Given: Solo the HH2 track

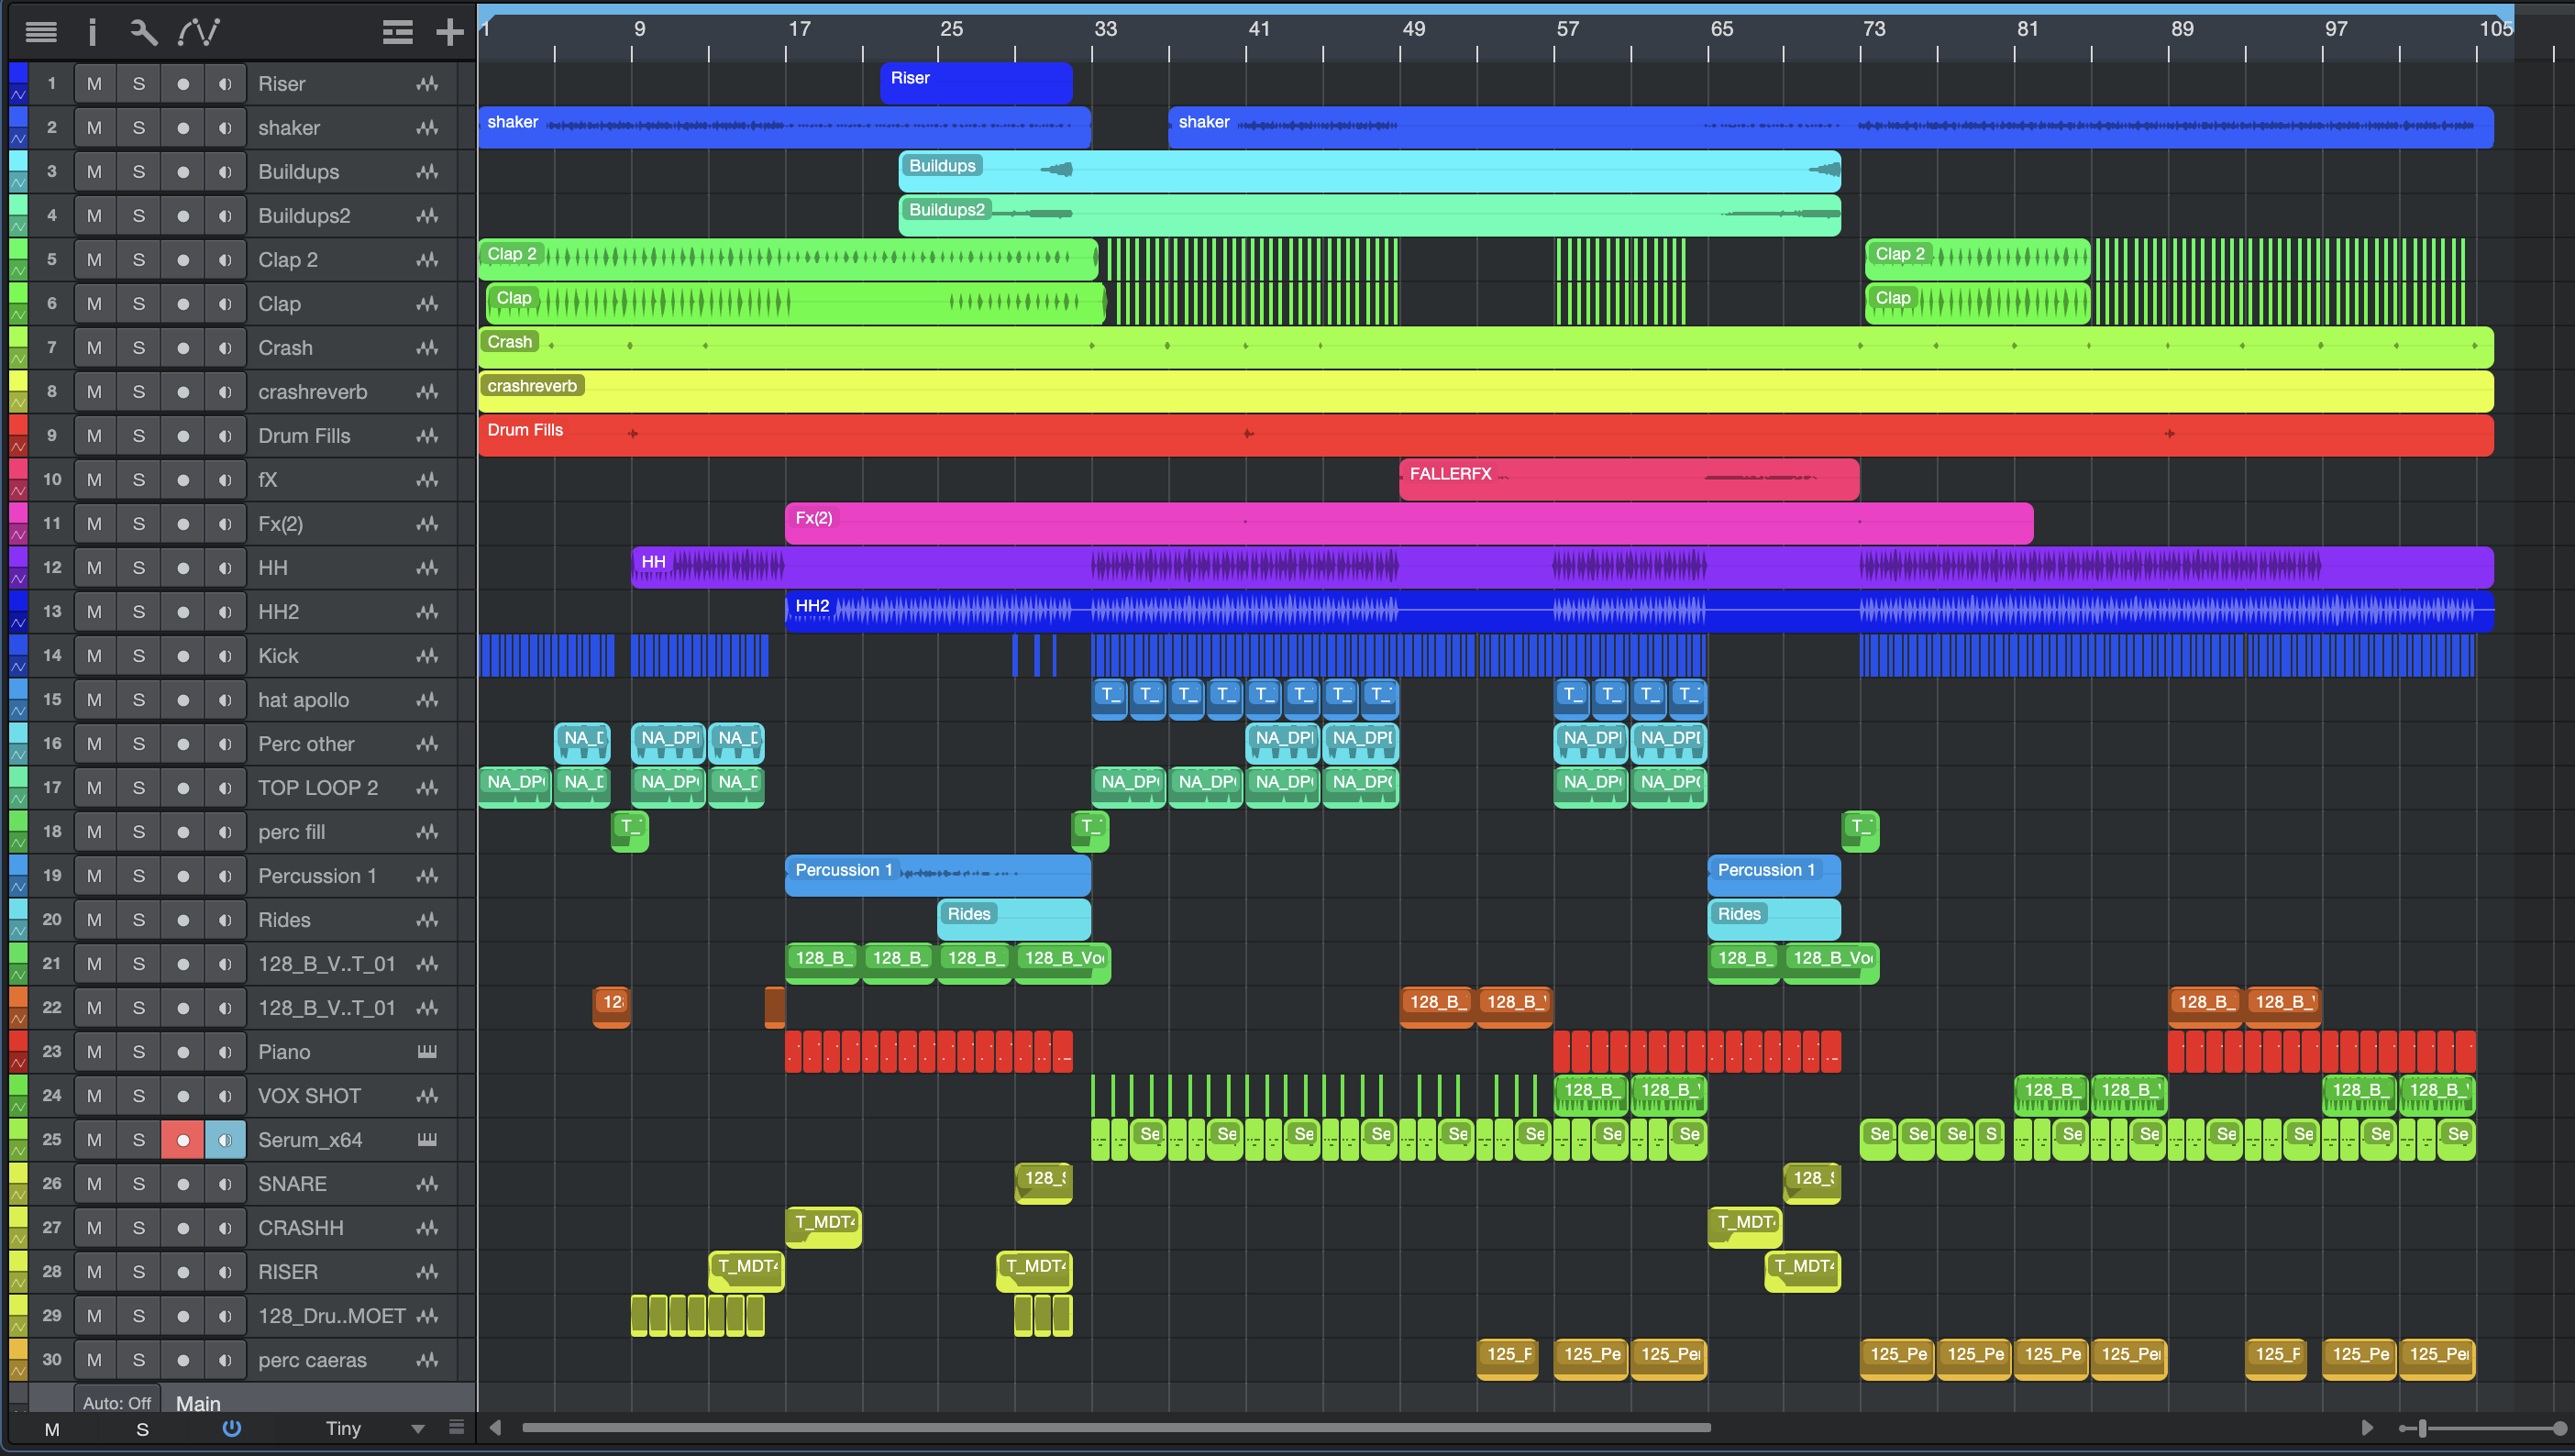Looking at the screenshot, I should tap(138, 612).
